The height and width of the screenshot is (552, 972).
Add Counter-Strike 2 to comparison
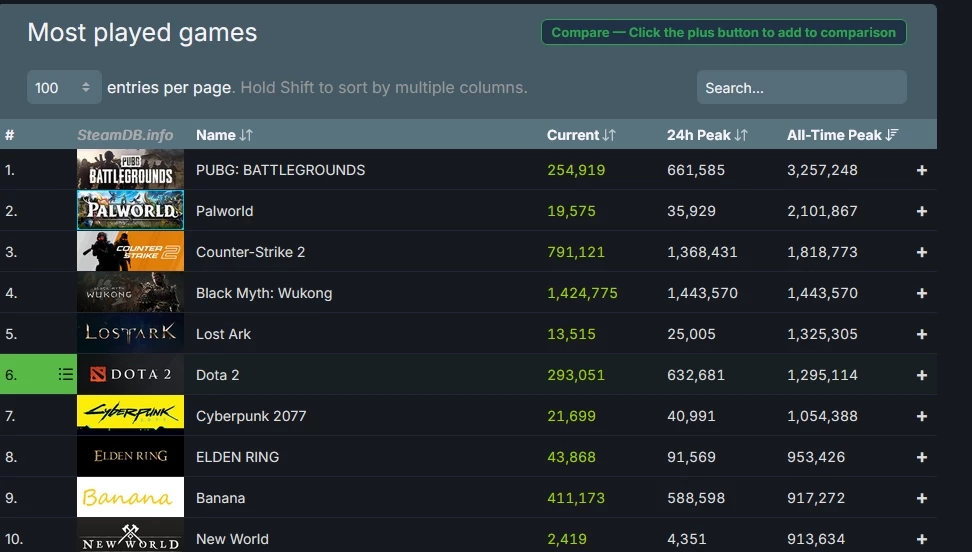pyautogui.click(x=921, y=252)
